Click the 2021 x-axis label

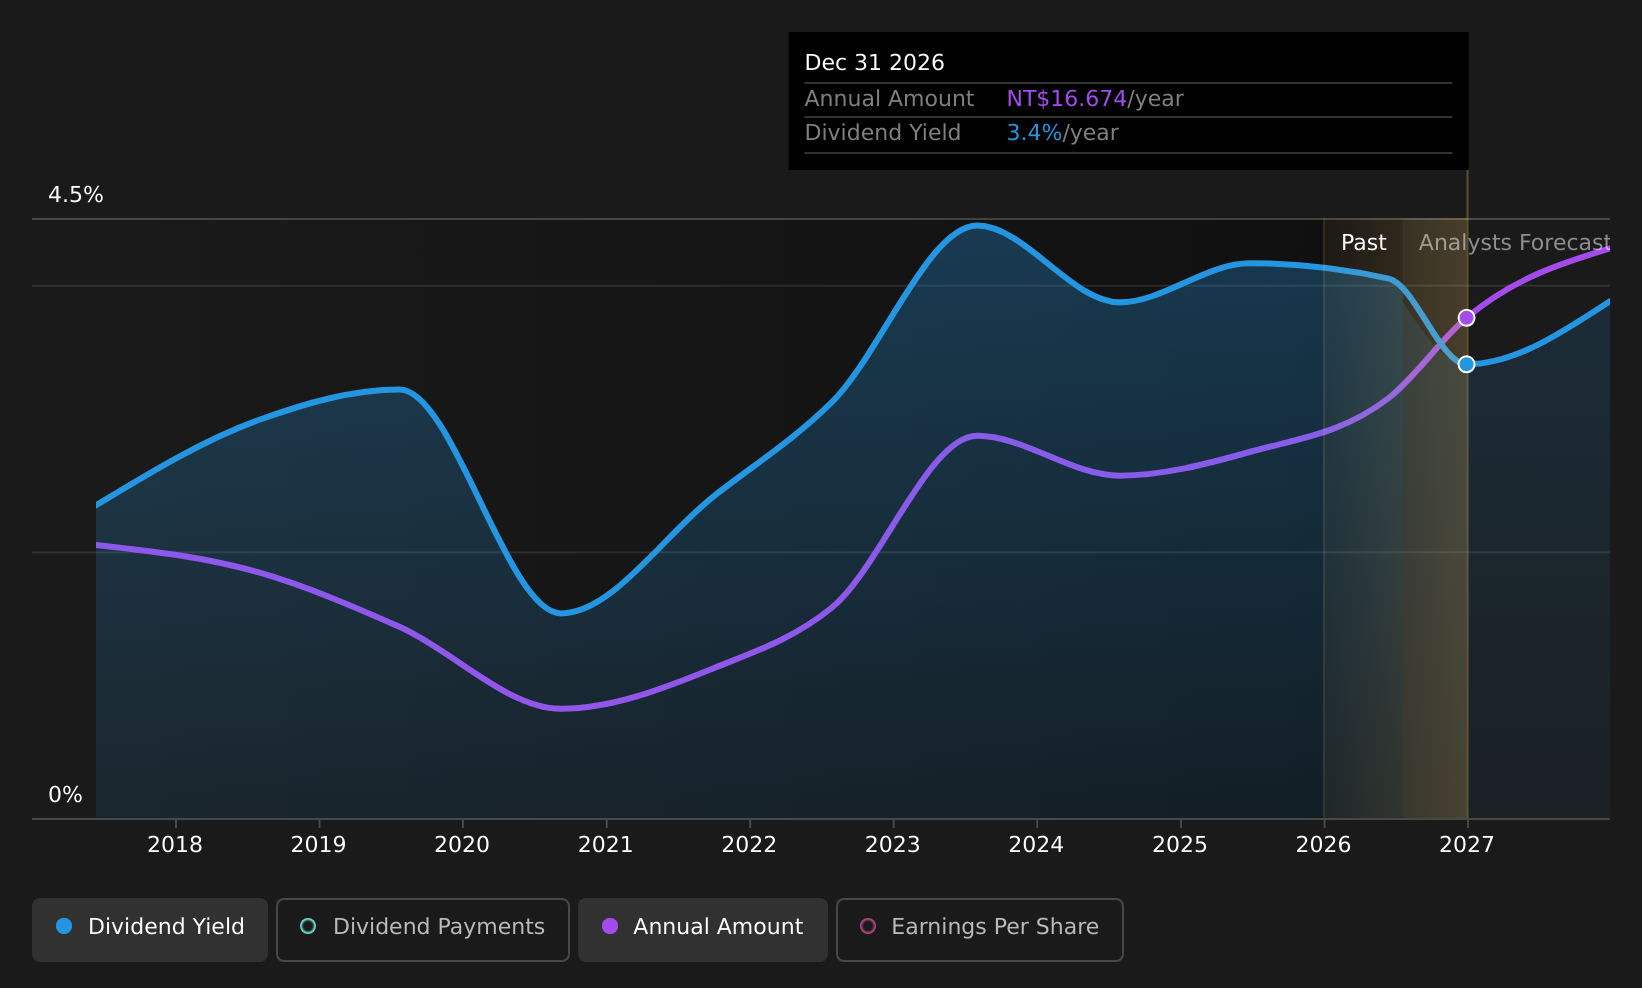(x=606, y=845)
